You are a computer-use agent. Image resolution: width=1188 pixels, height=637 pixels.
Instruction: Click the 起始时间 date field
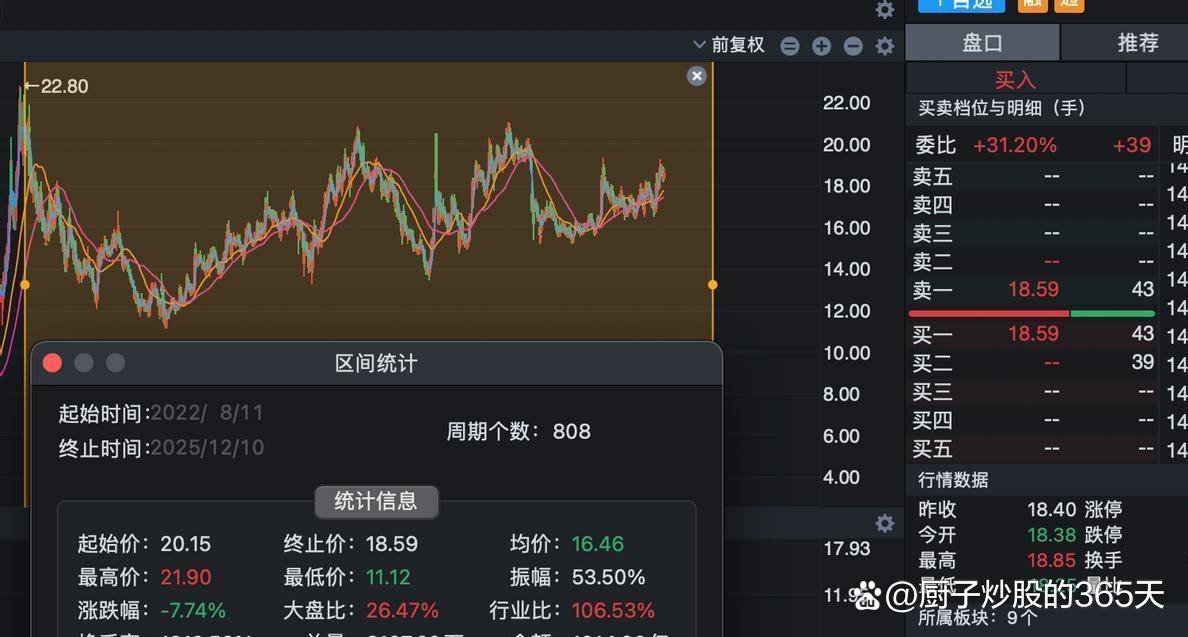pyautogui.click(x=207, y=413)
